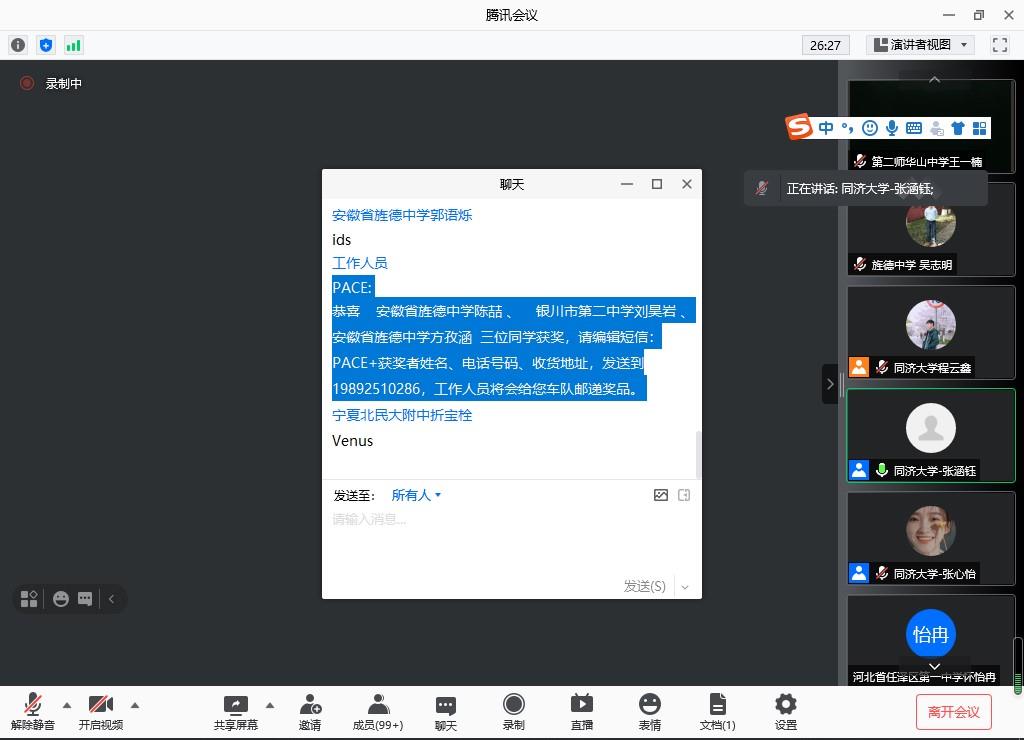Click the blue security shield icon
The image size is (1024, 740).
tap(46, 45)
